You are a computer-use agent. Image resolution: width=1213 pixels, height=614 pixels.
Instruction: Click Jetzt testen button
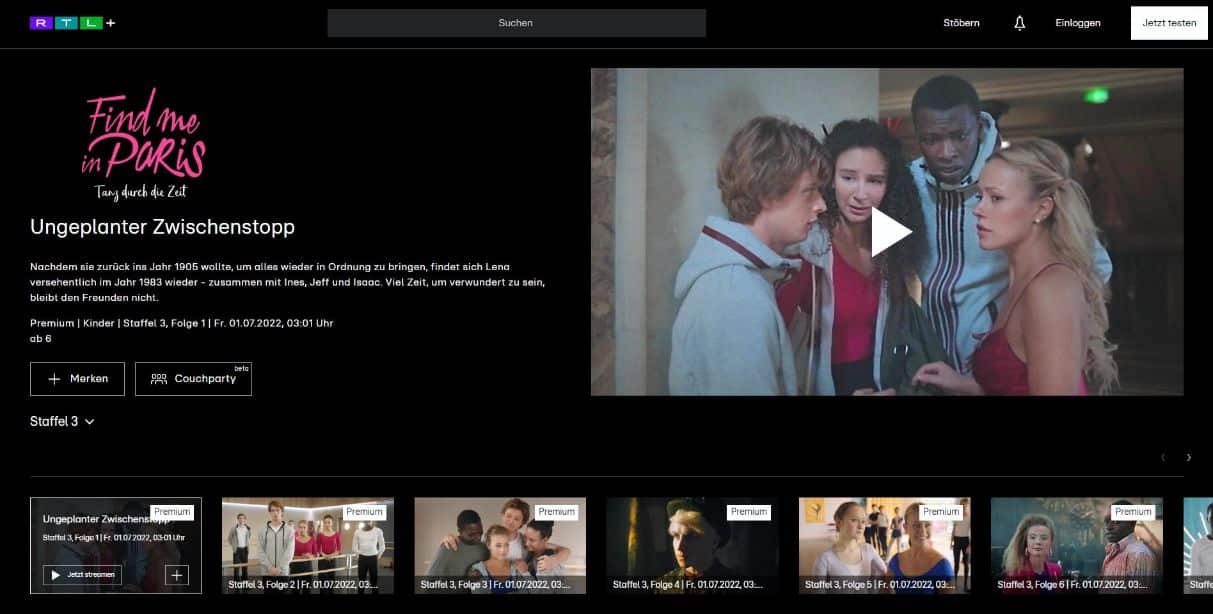pos(1169,23)
